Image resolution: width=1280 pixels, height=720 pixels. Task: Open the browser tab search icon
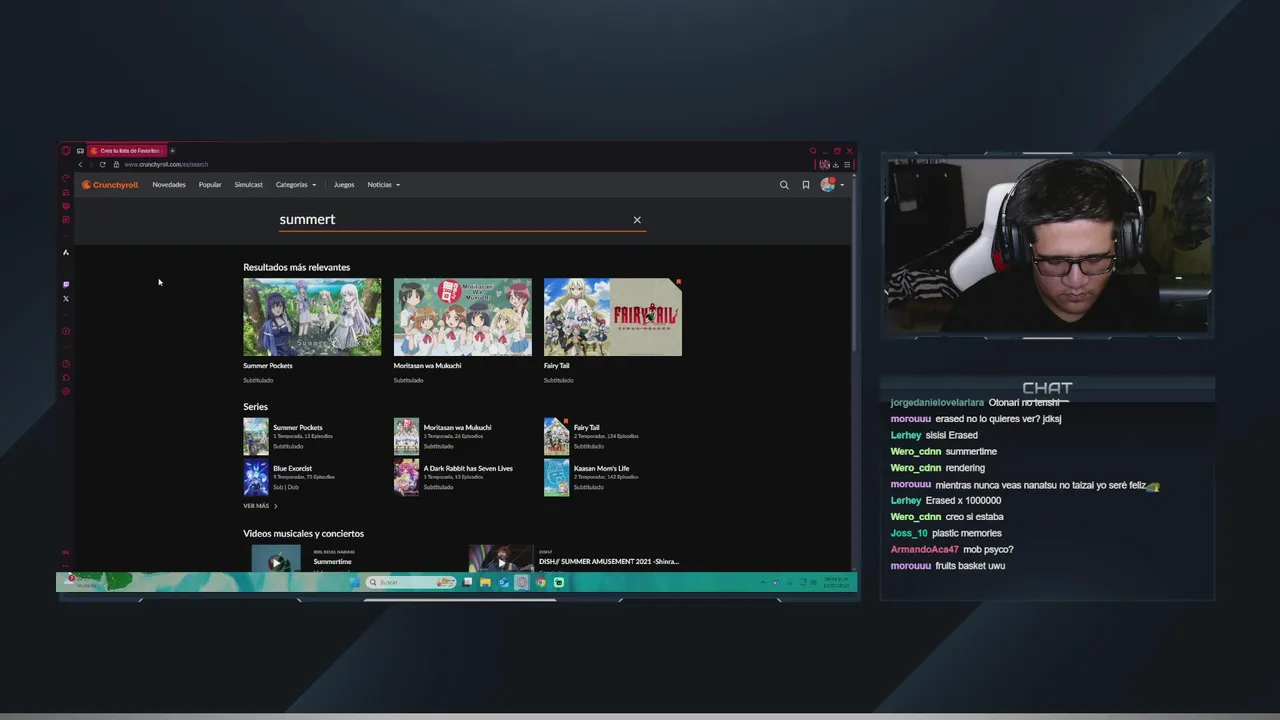coord(813,151)
